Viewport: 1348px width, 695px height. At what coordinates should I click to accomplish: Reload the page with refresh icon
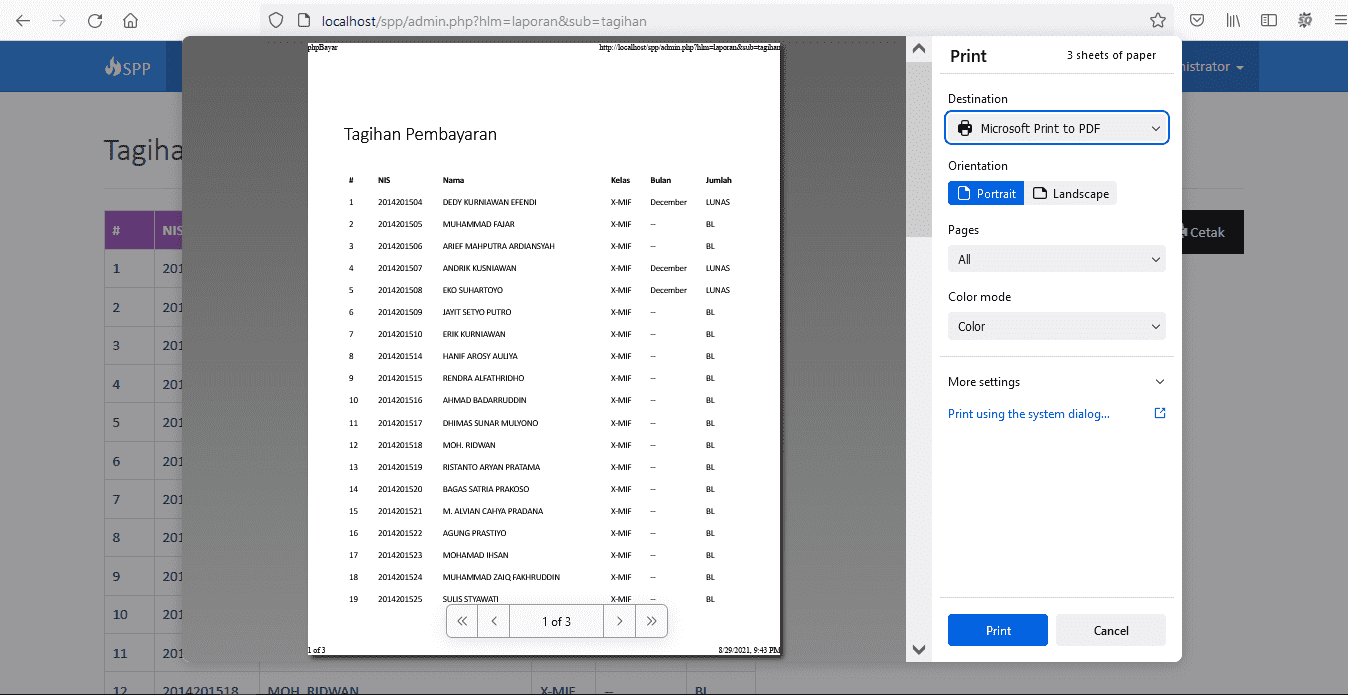[95, 20]
